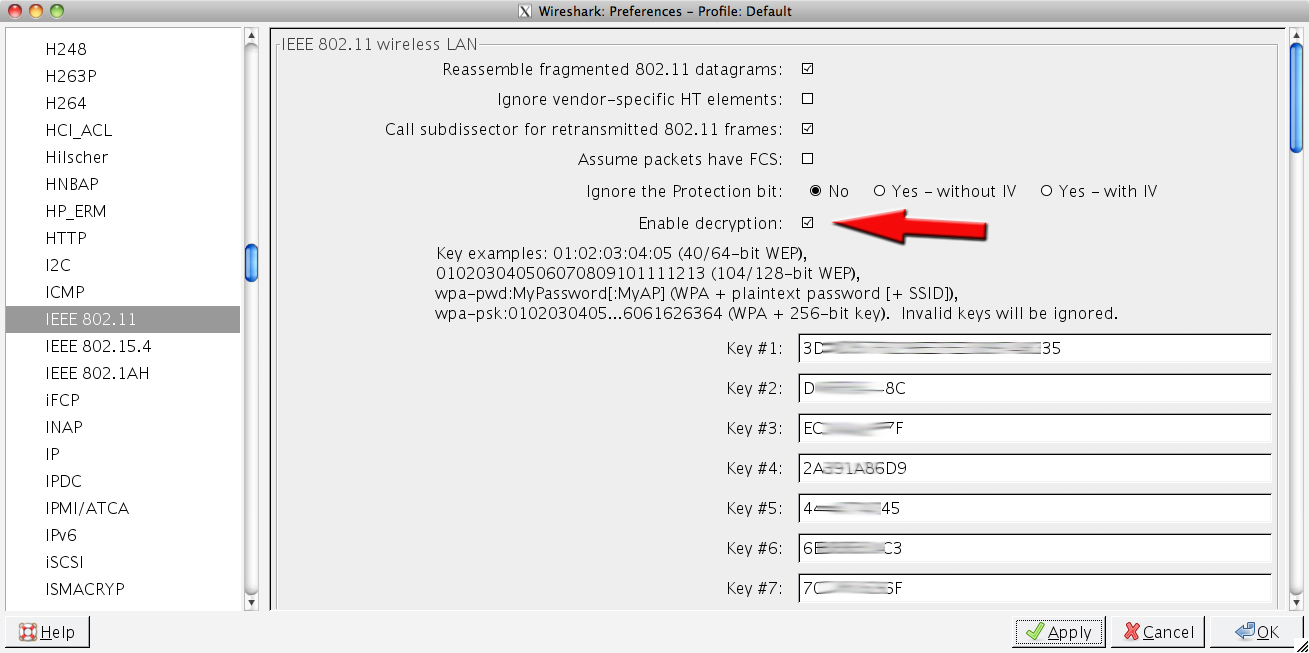
Task: Click settings pane scrollbar up arrow
Action: (1296, 36)
